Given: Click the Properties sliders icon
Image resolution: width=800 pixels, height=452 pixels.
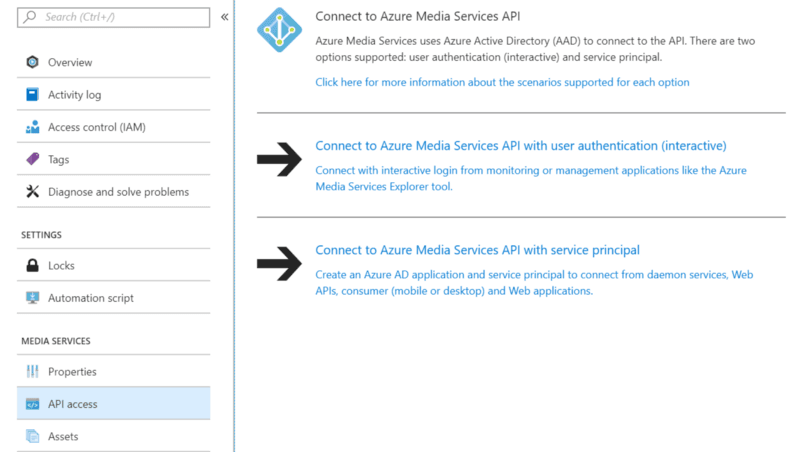Looking at the screenshot, I should tap(32, 371).
